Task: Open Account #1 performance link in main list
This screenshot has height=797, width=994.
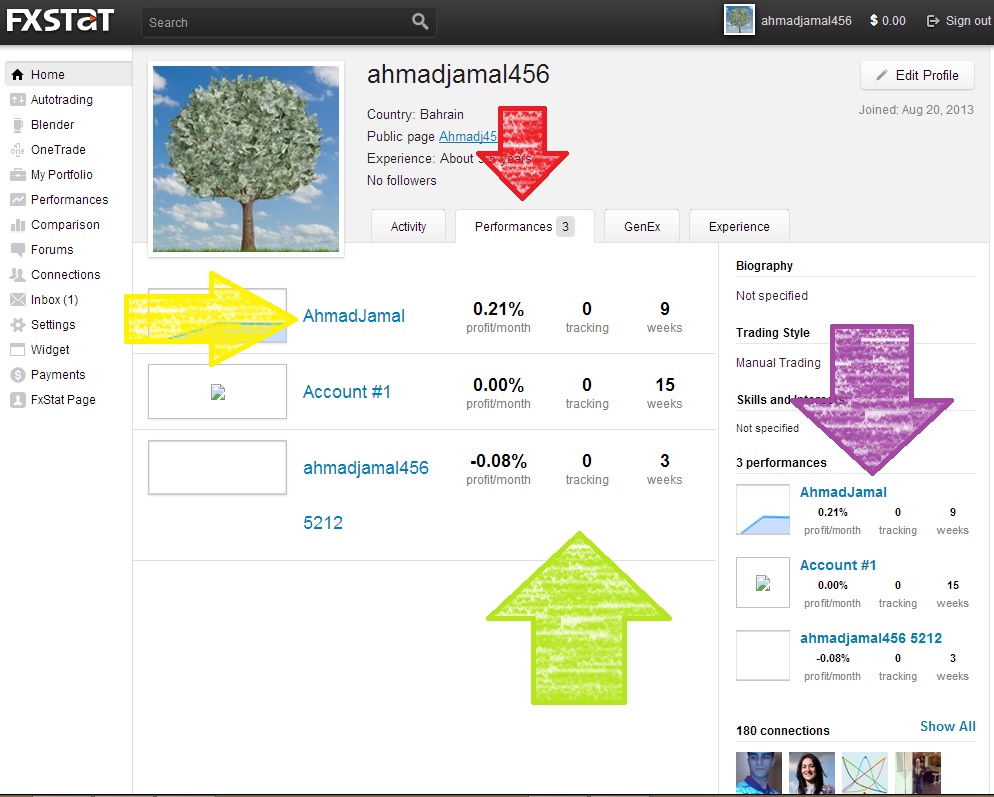Action: tap(347, 392)
